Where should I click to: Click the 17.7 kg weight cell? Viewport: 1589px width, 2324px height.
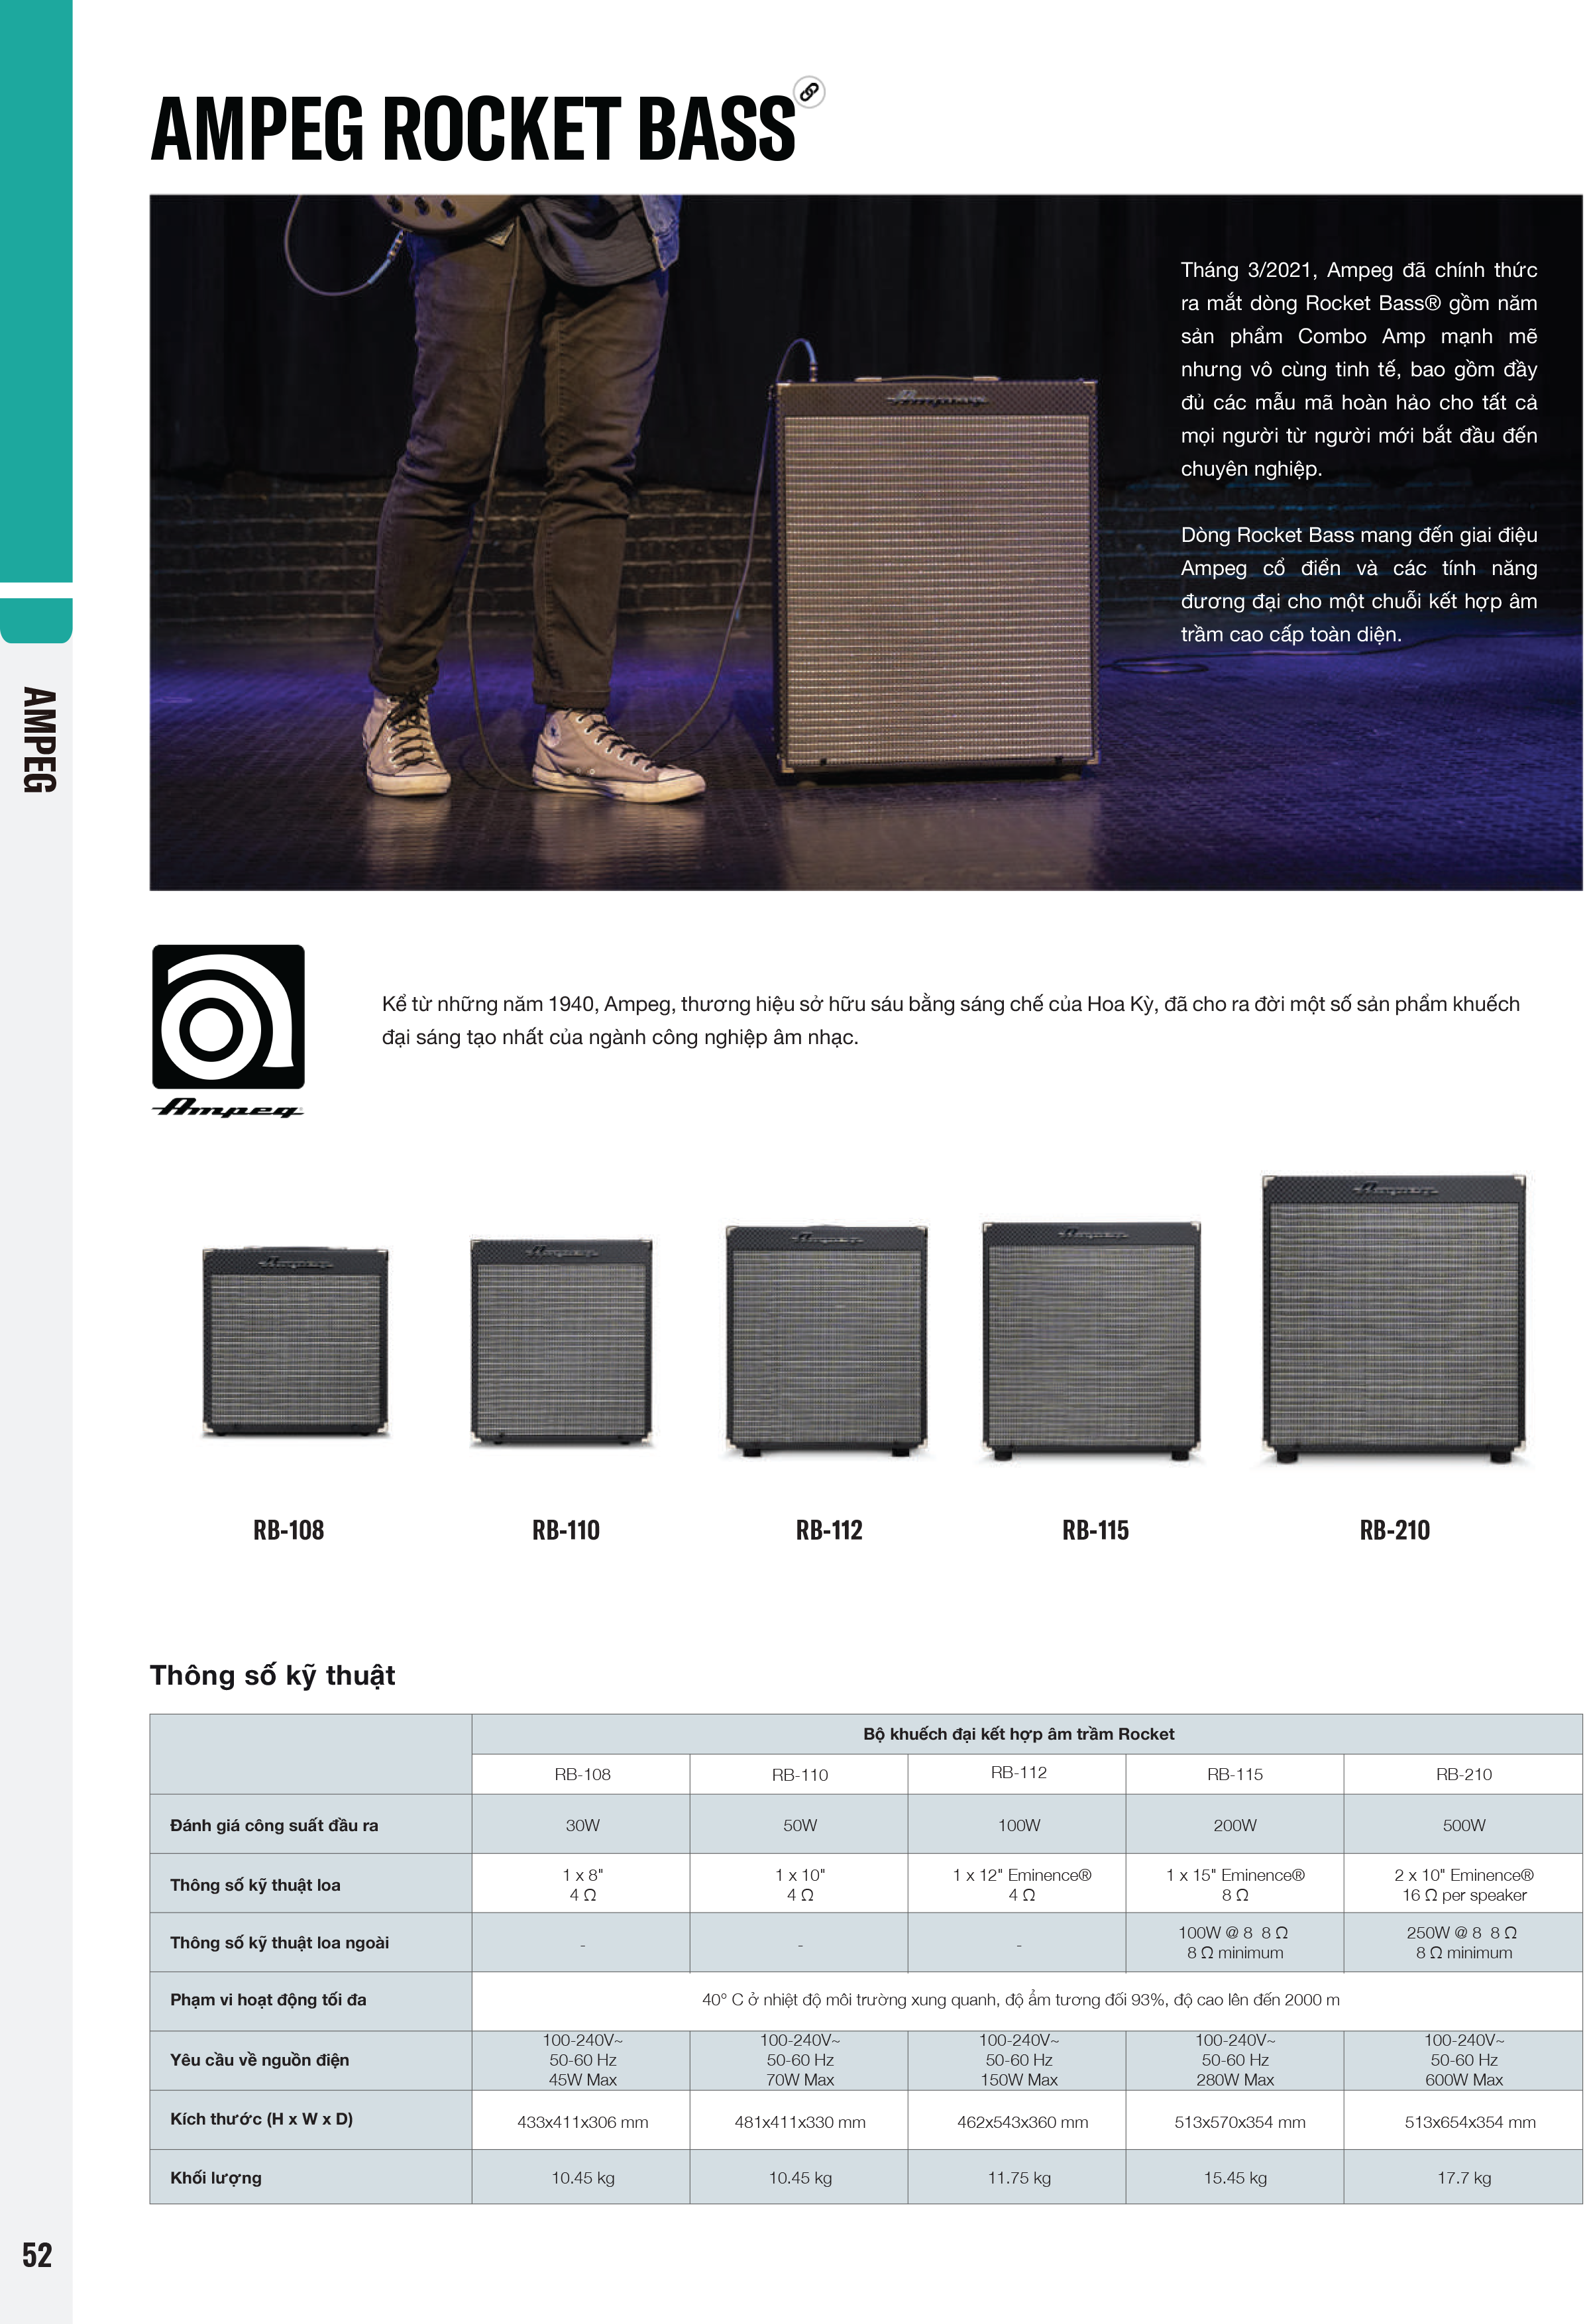pyautogui.click(x=1464, y=2178)
